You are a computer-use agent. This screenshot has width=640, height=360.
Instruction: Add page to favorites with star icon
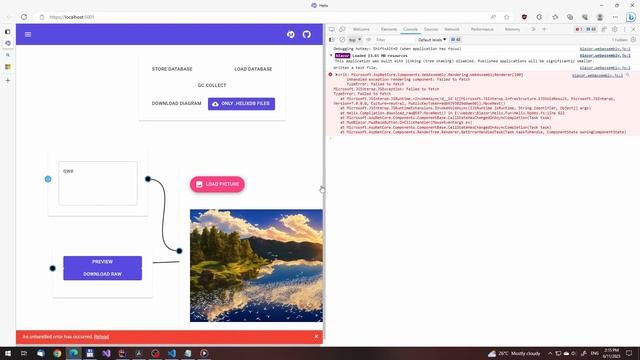[x=507, y=17]
